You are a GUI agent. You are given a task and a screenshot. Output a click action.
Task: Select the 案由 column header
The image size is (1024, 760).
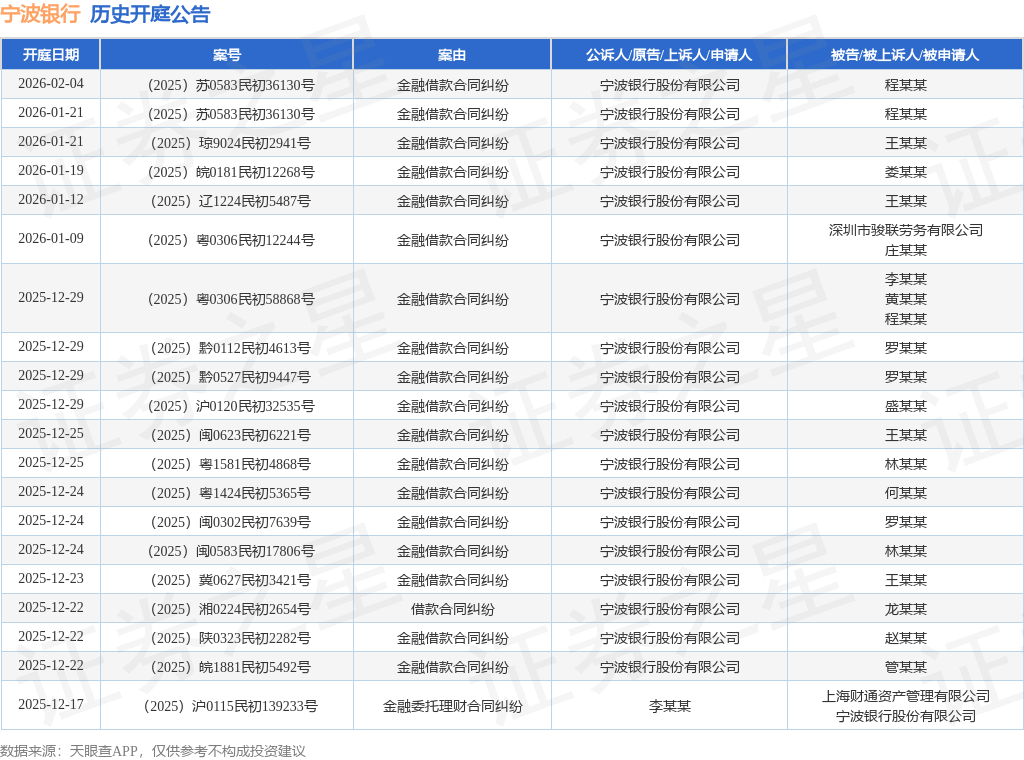click(452, 55)
